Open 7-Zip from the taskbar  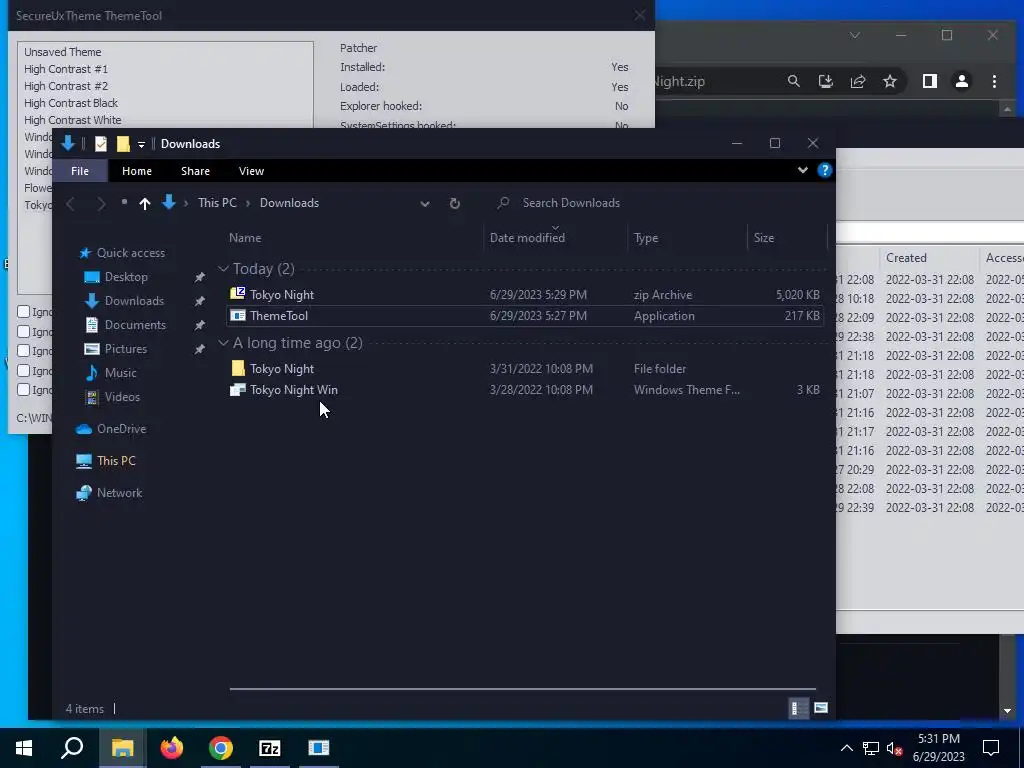coord(270,748)
